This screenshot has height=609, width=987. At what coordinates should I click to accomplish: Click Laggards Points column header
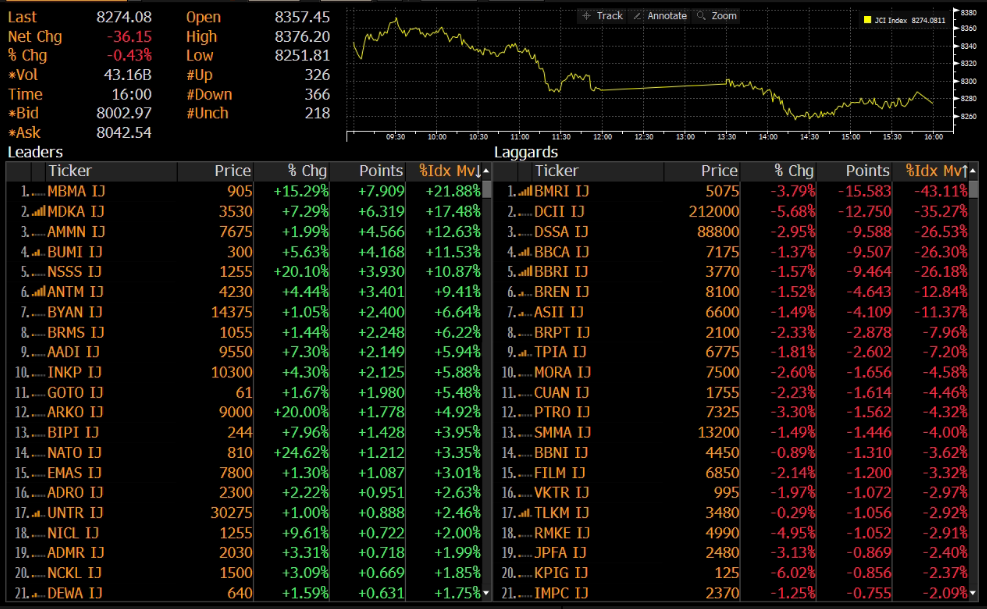pos(866,171)
